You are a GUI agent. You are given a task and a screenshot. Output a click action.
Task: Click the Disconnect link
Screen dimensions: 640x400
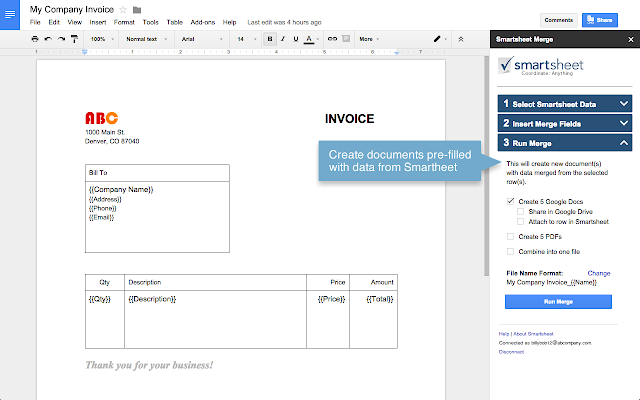511,352
